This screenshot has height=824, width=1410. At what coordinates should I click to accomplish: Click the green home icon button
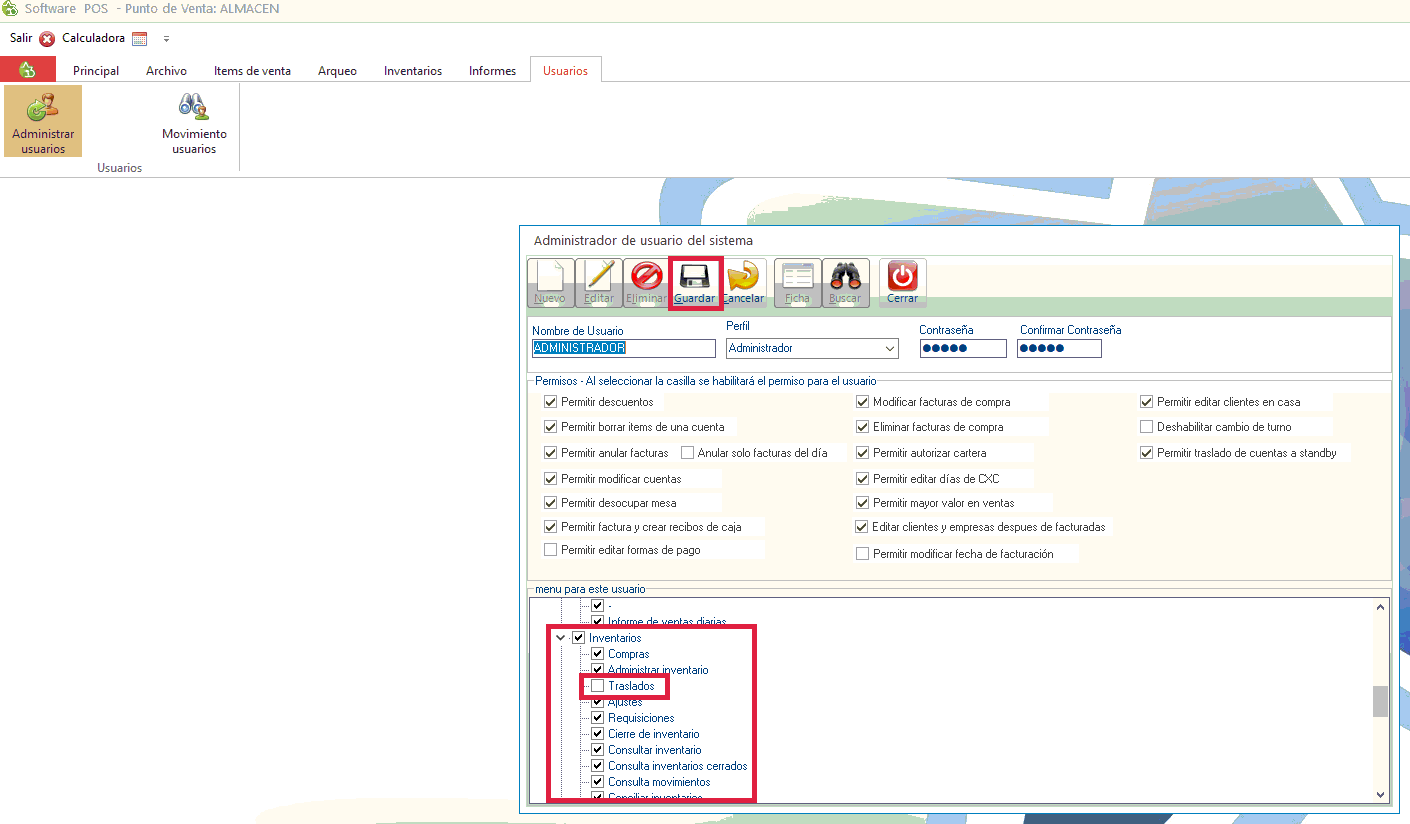(x=27, y=70)
